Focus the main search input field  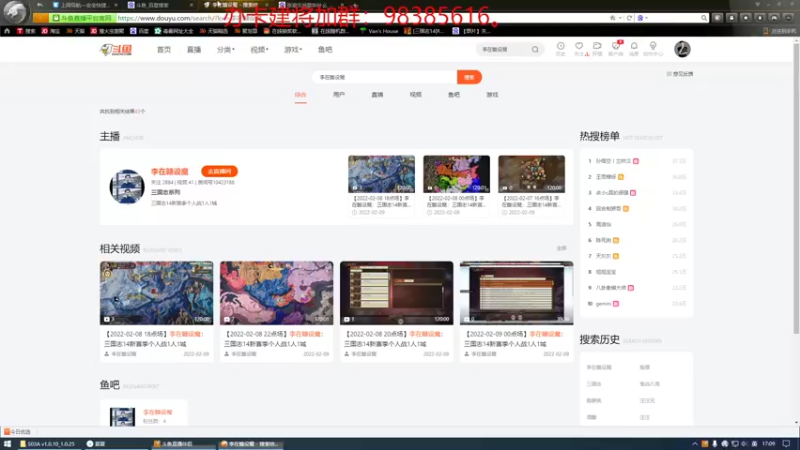click(x=385, y=77)
